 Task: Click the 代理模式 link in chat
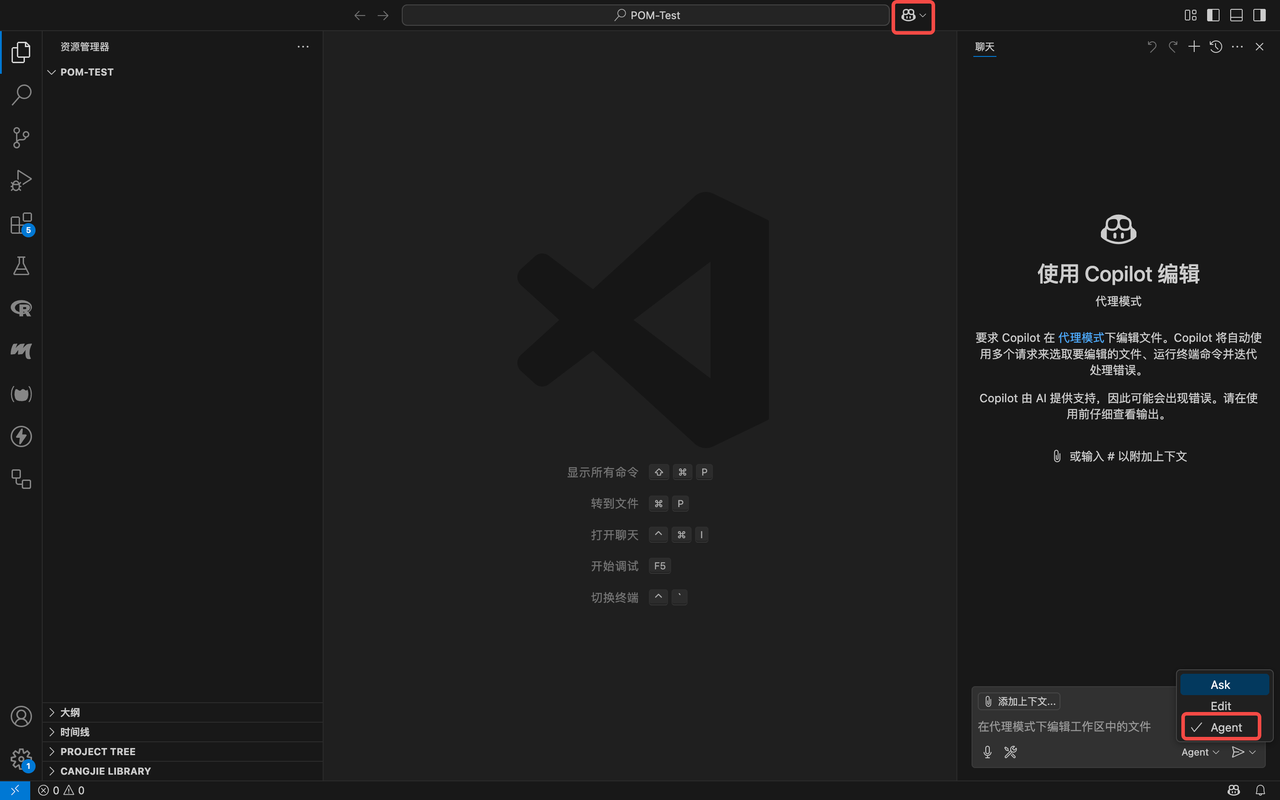click(1081, 338)
